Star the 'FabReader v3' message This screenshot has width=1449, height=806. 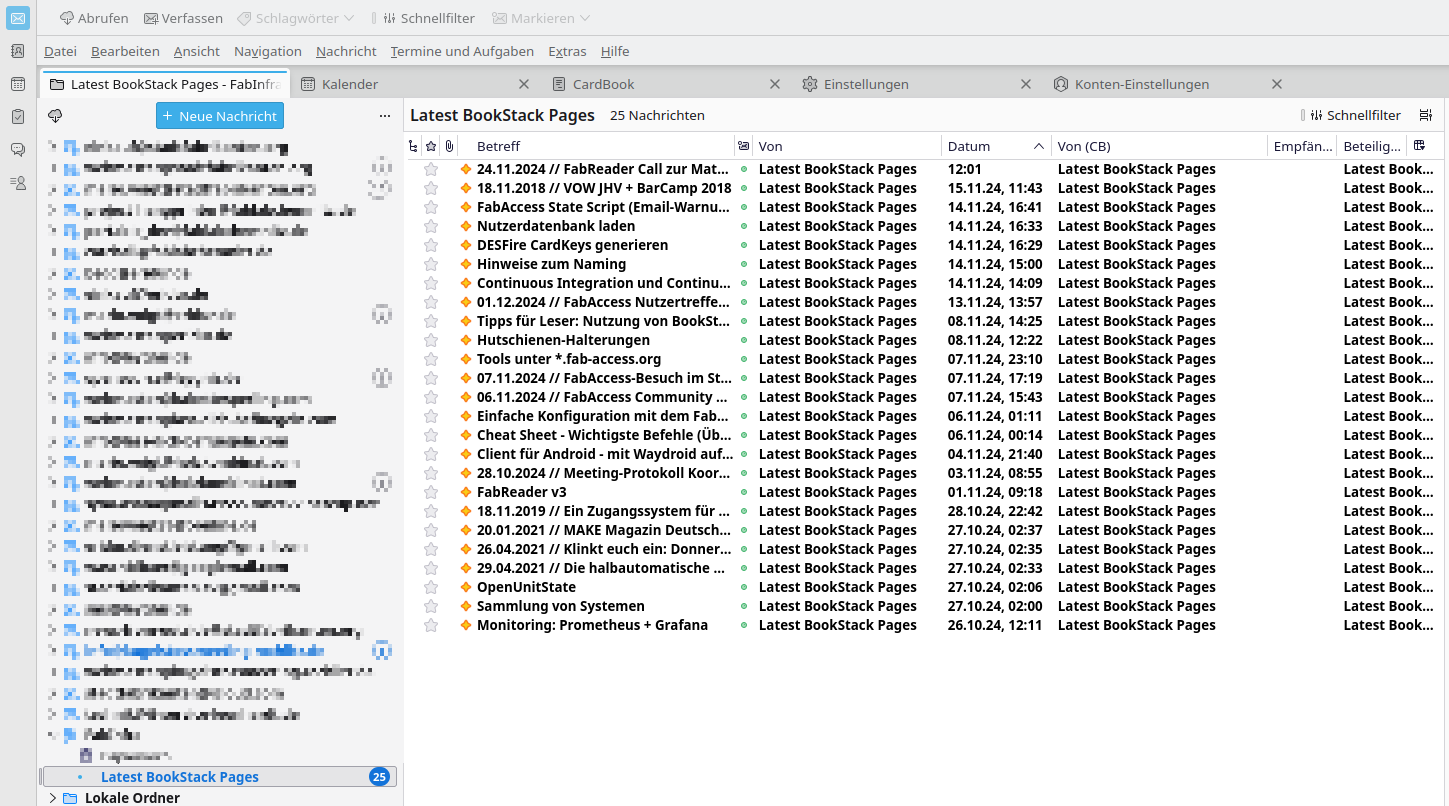[431, 492]
